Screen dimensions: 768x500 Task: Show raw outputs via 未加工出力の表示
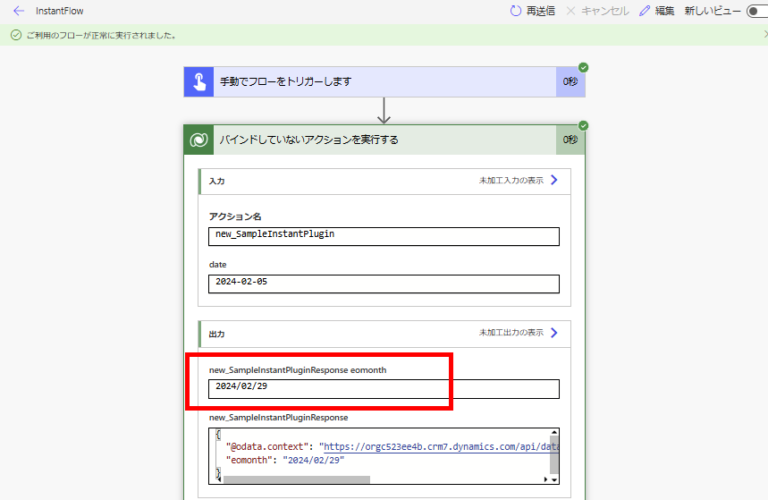click(x=511, y=333)
